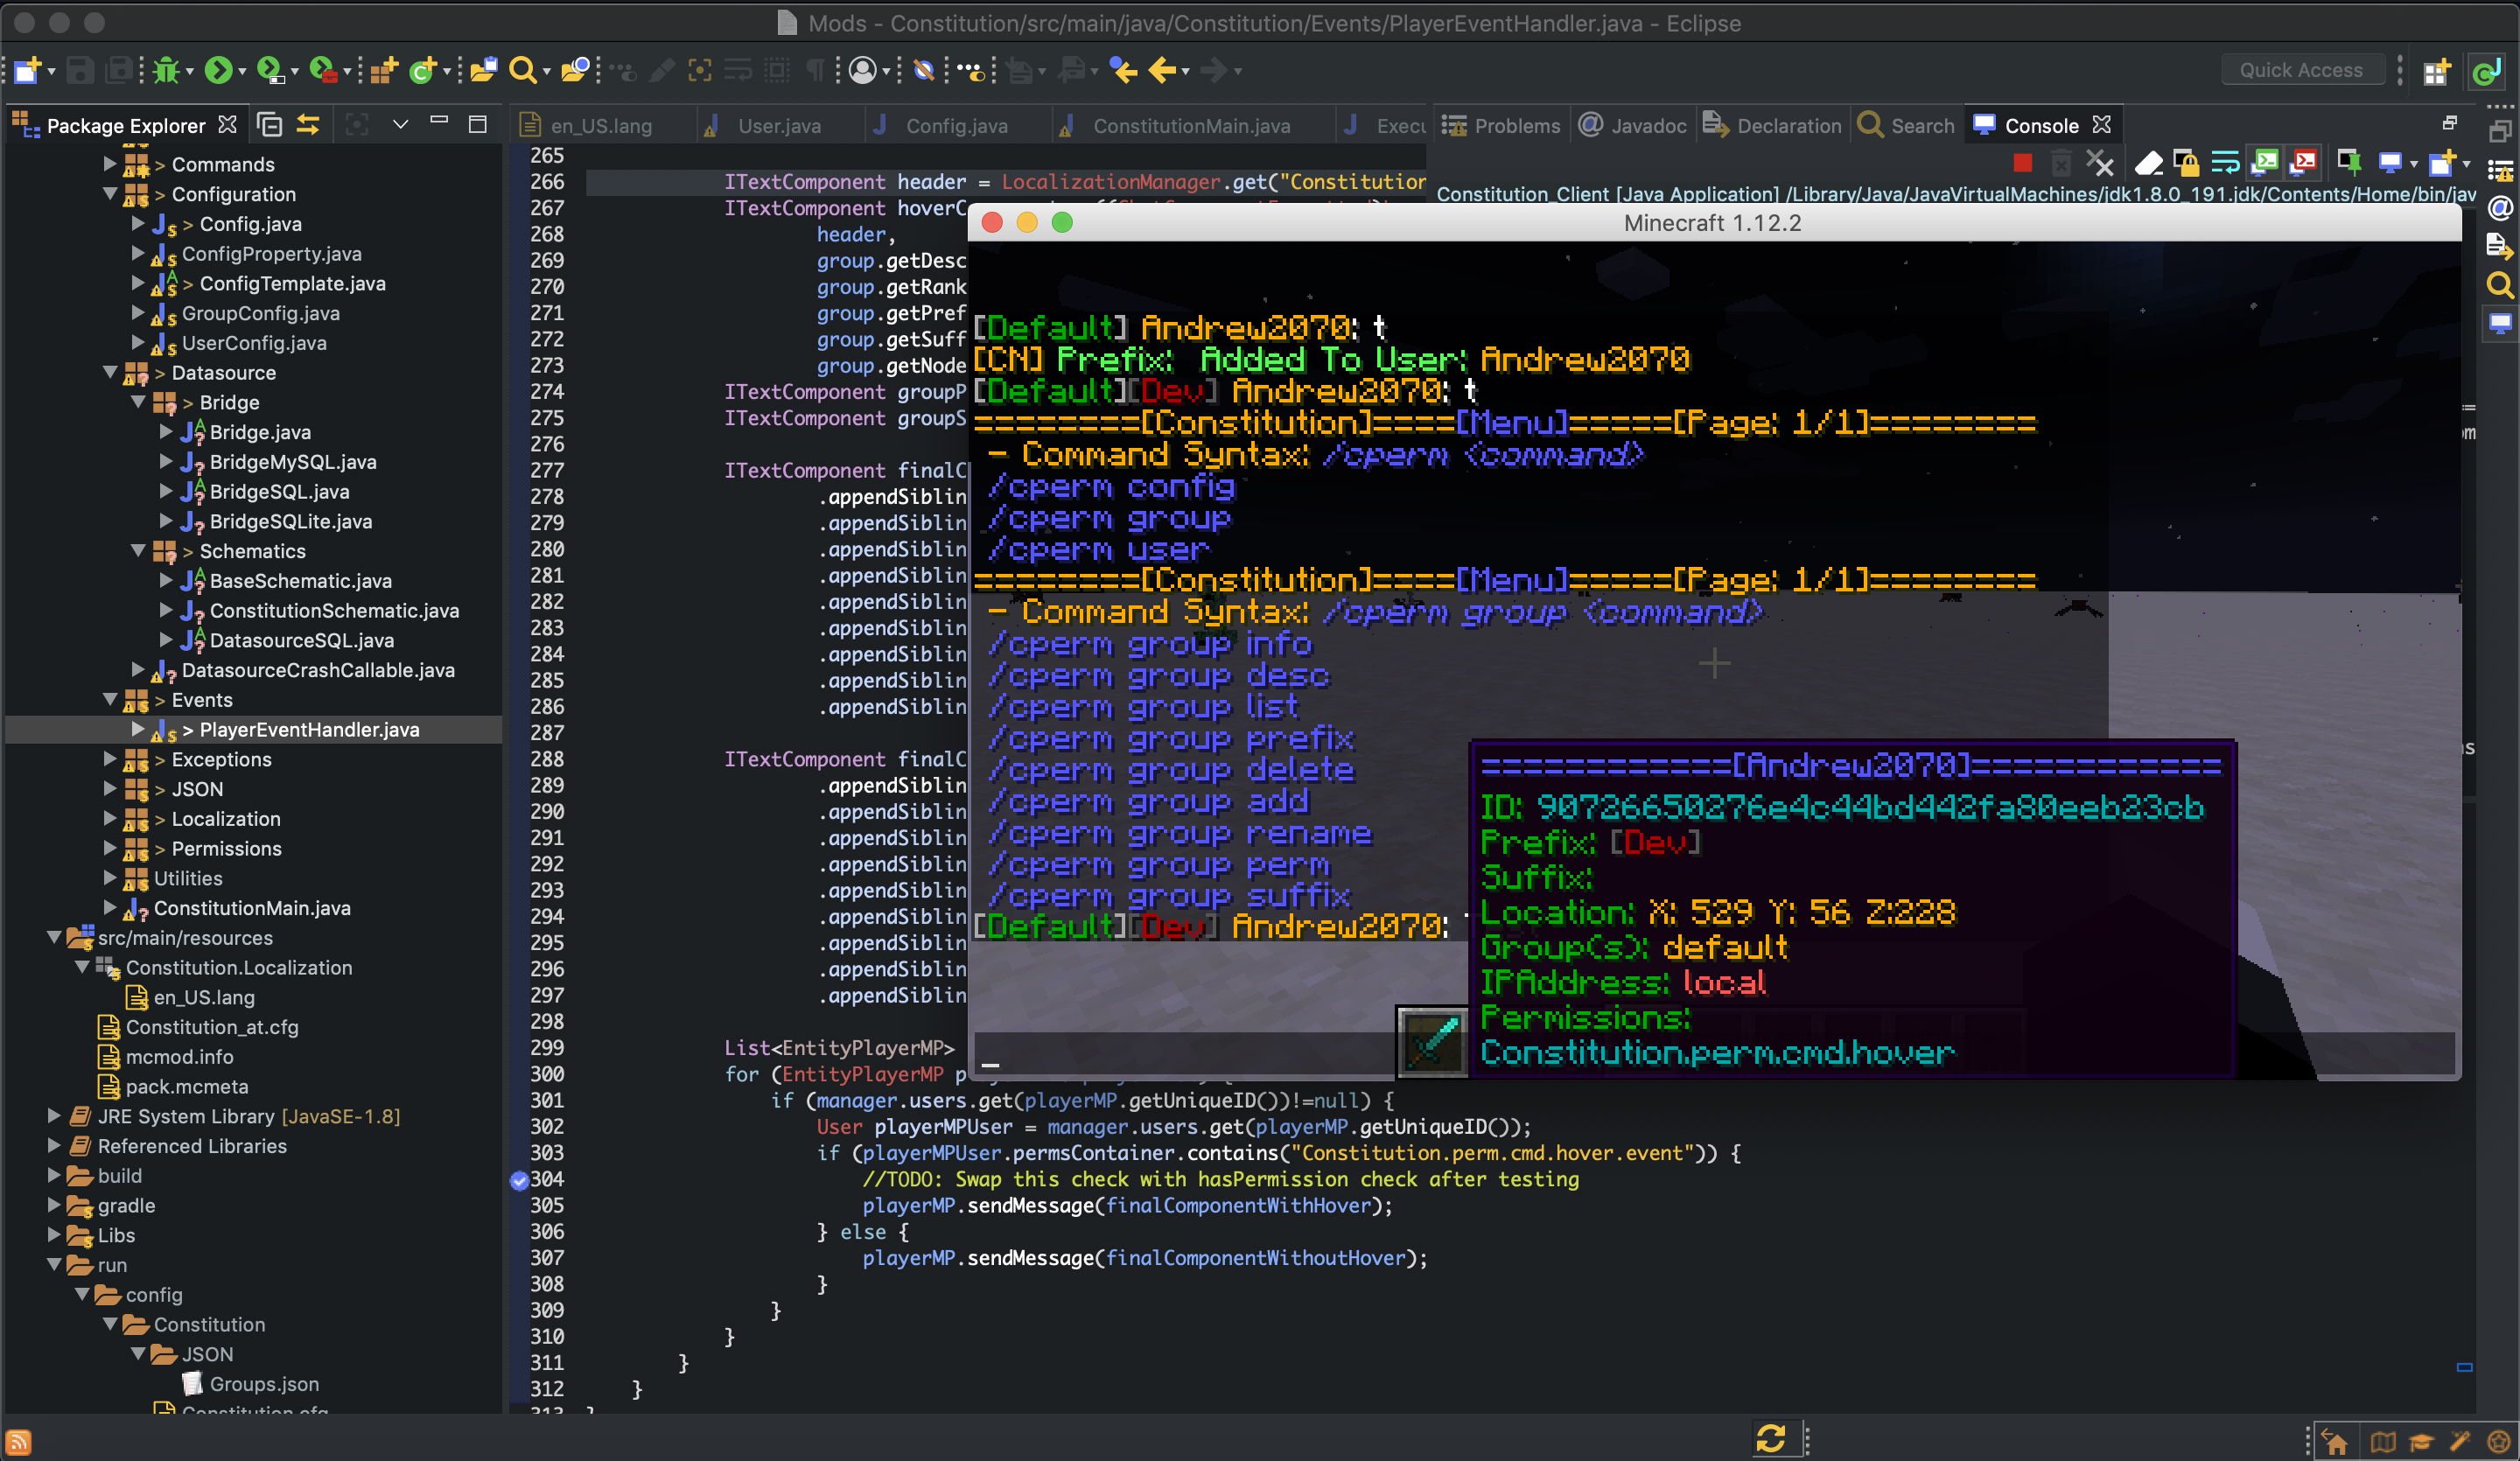Viewport: 2520px width, 1461px height.
Task: Click the breakpoint marker on line 304
Action: pos(518,1180)
